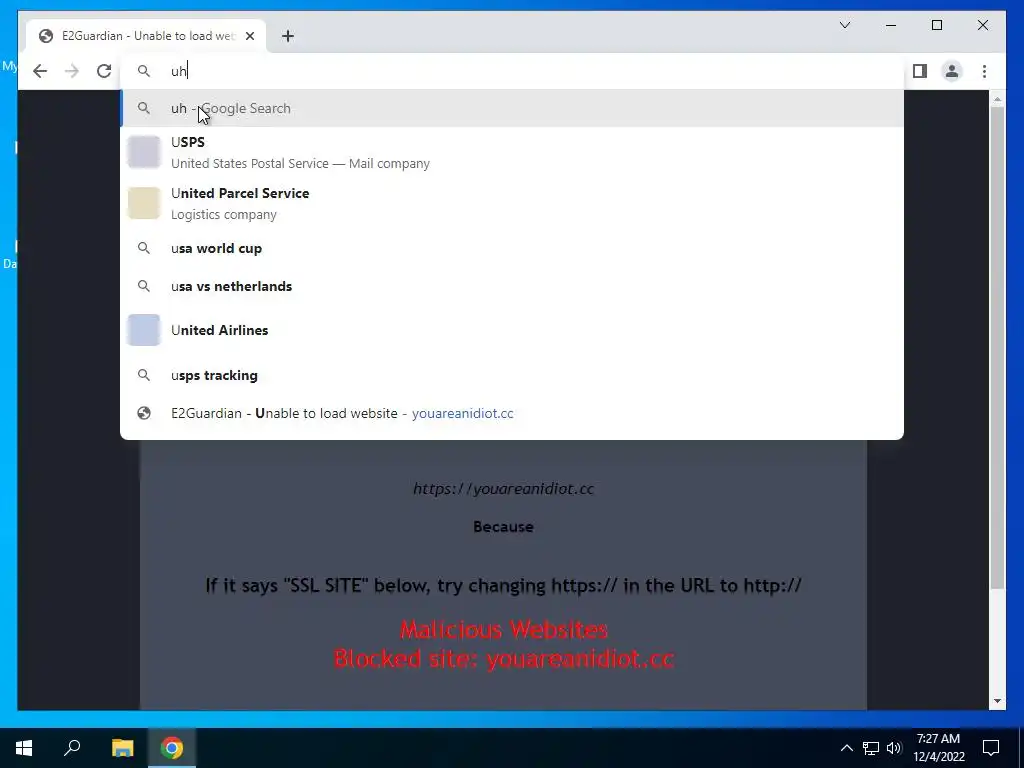
Task: Select the USPS suggestion
Action: pos(512,152)
